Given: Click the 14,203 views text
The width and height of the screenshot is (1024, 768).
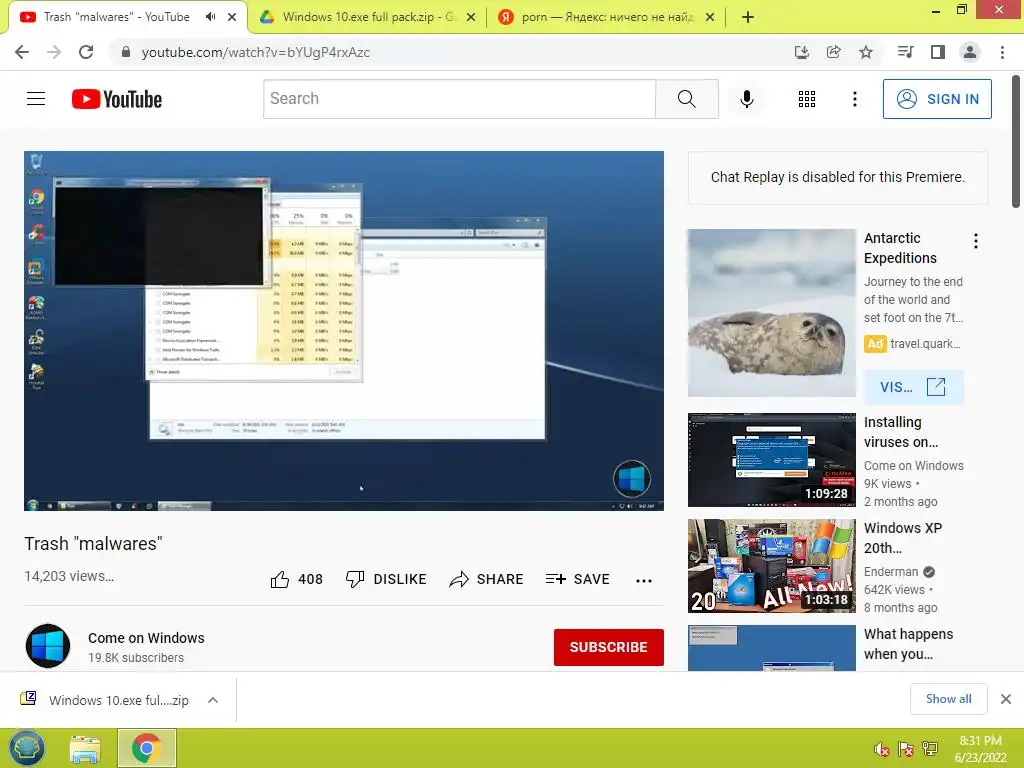Looking at the screenshot, I should [69, 576].
